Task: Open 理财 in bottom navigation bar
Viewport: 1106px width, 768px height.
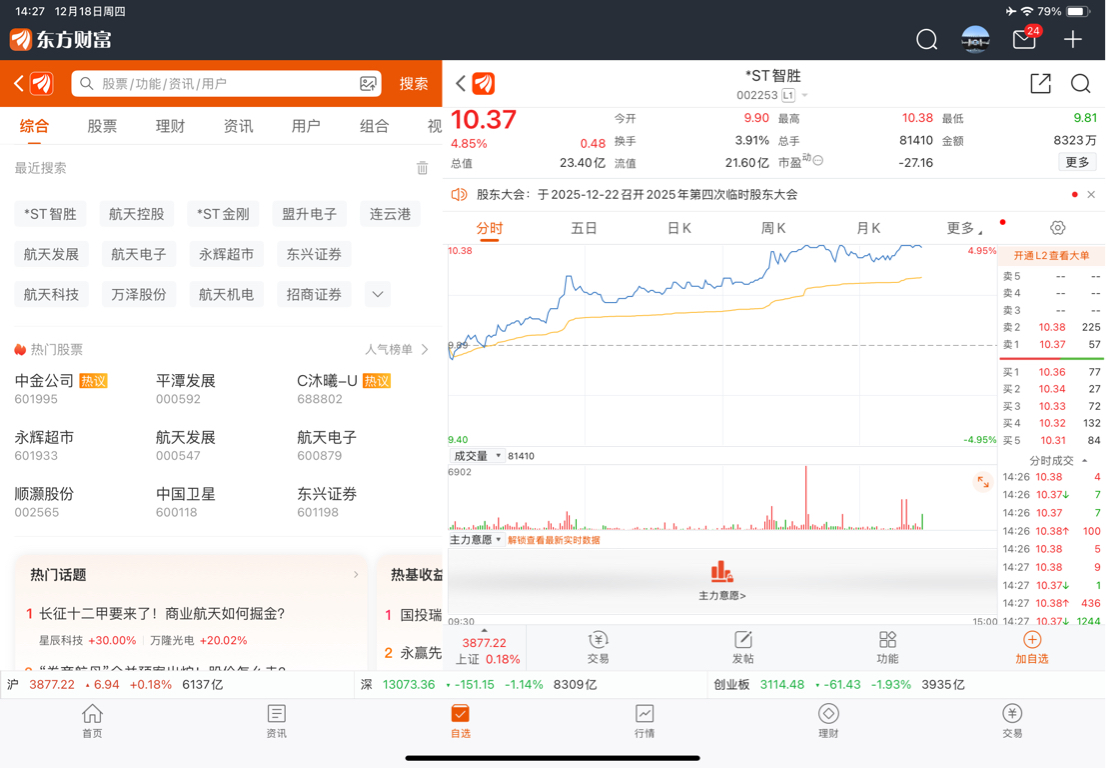Action: click(x=828, y=721)
